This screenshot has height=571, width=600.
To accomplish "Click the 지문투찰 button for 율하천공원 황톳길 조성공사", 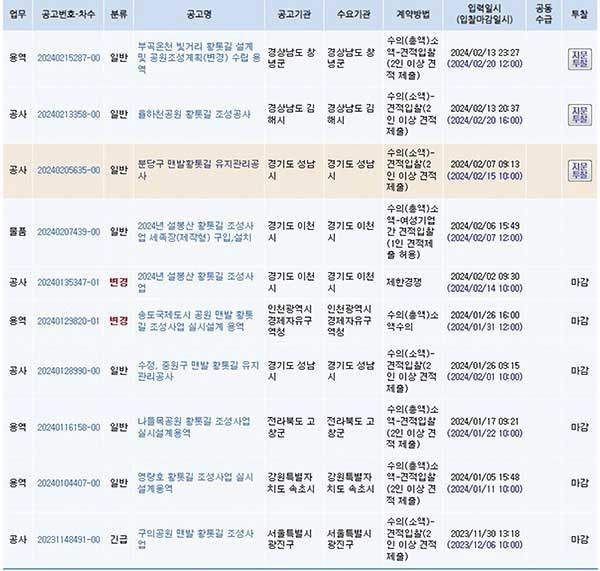I will 579,114.
